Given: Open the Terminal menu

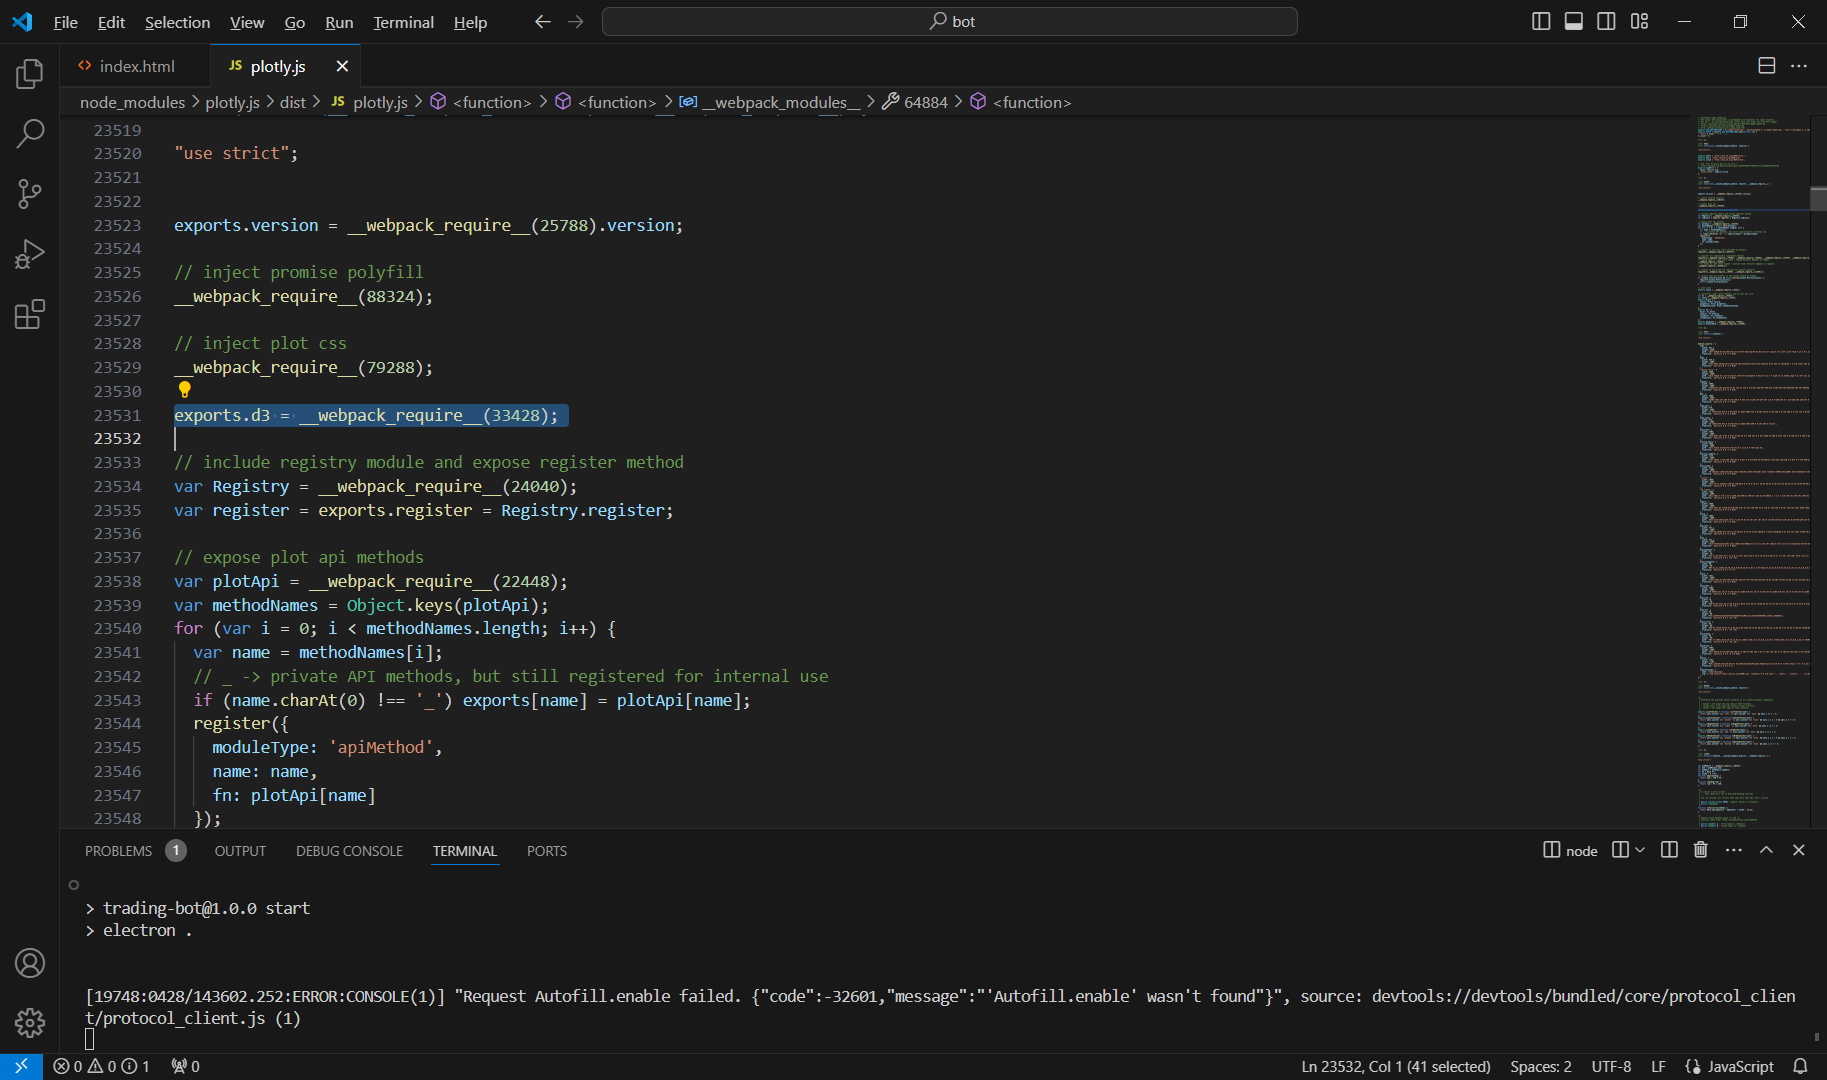Looking at the screenshot, I should tap(403, 22).
